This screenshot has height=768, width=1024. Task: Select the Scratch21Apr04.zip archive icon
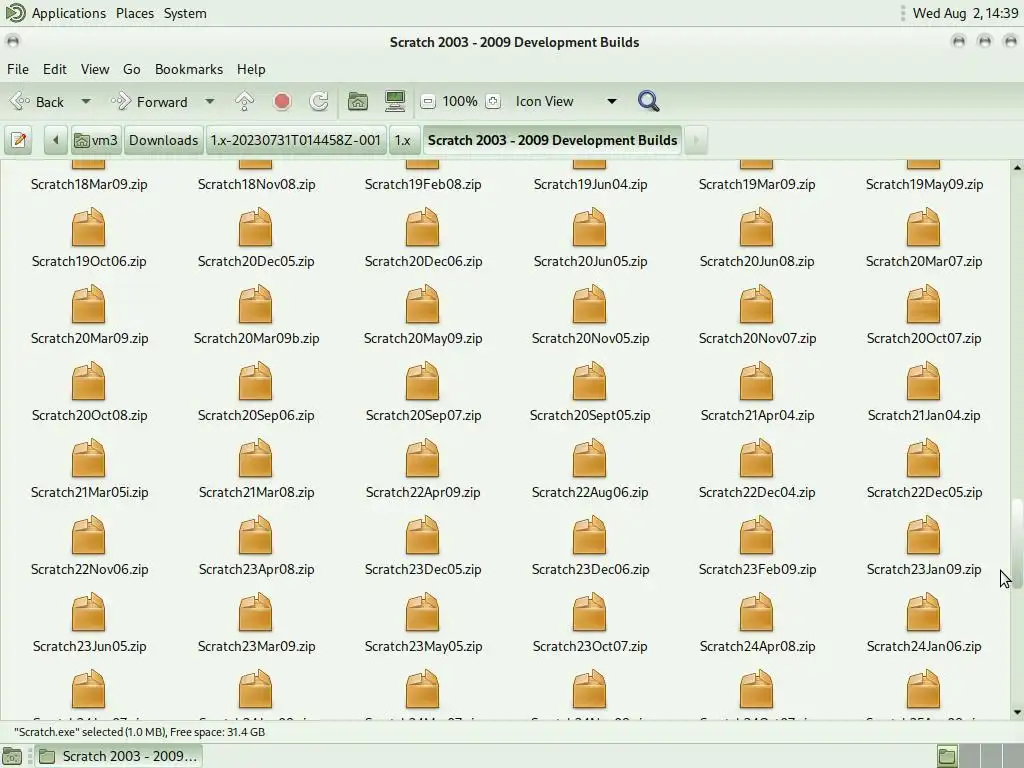tap(757, 382)
